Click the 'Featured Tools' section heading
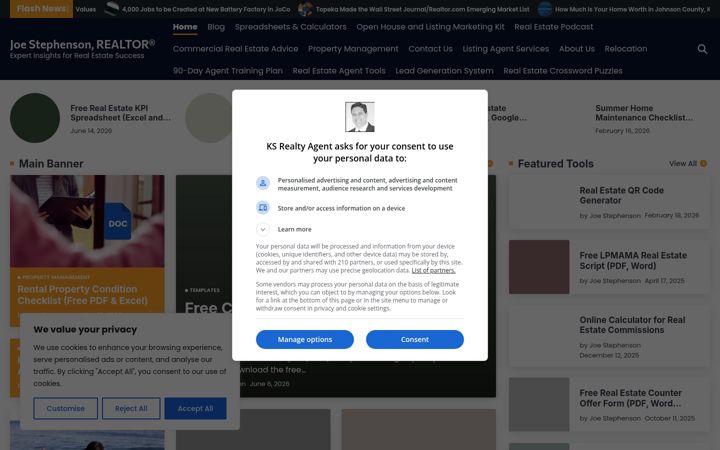The height and width of the screenshot is (450, 720). pos(556,163)
